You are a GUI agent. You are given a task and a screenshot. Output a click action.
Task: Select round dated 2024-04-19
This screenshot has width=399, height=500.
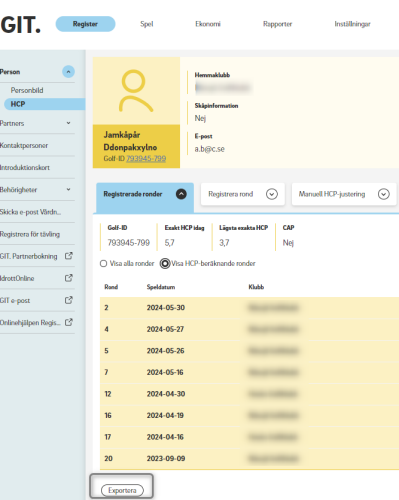tap(249, 416)
